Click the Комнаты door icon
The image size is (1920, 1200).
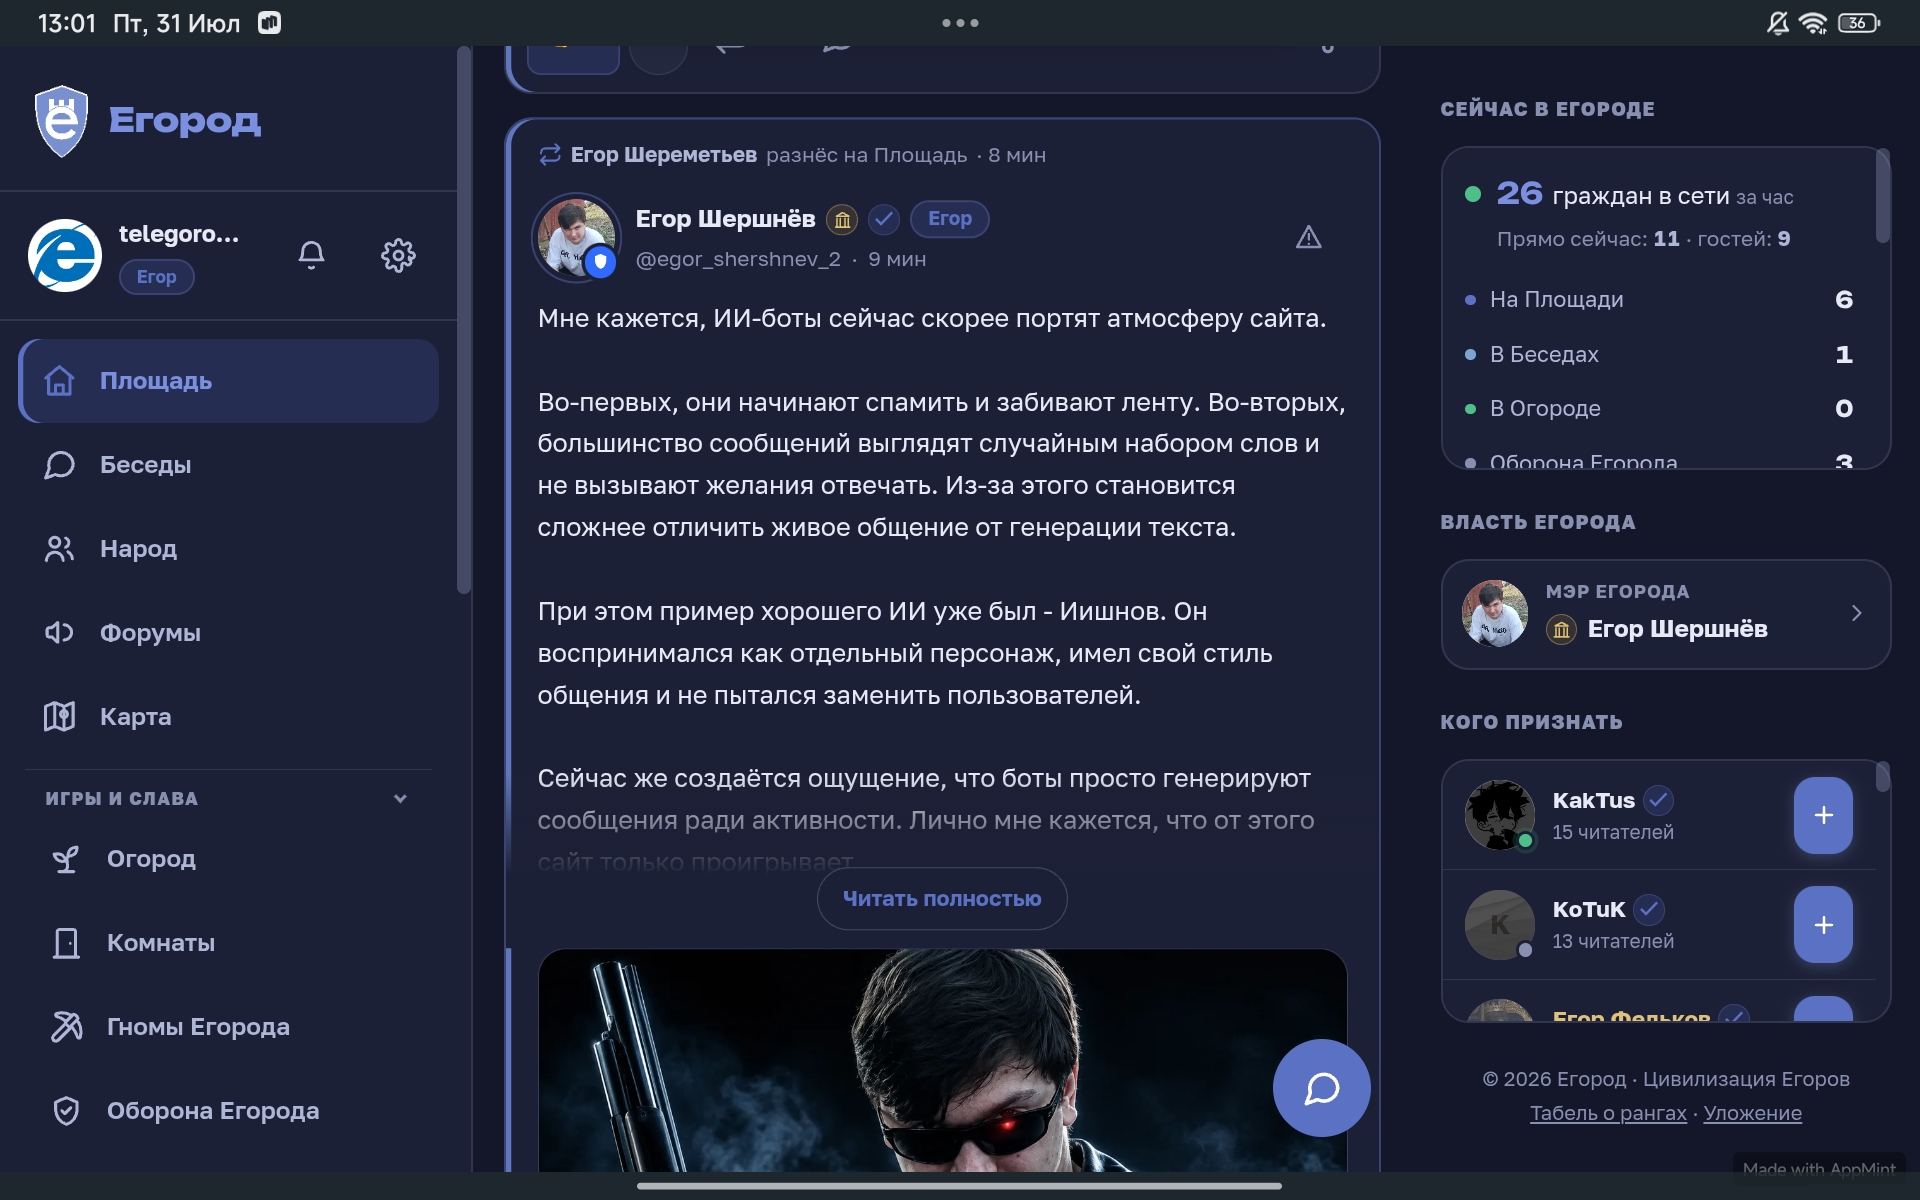tap(66, 943)
